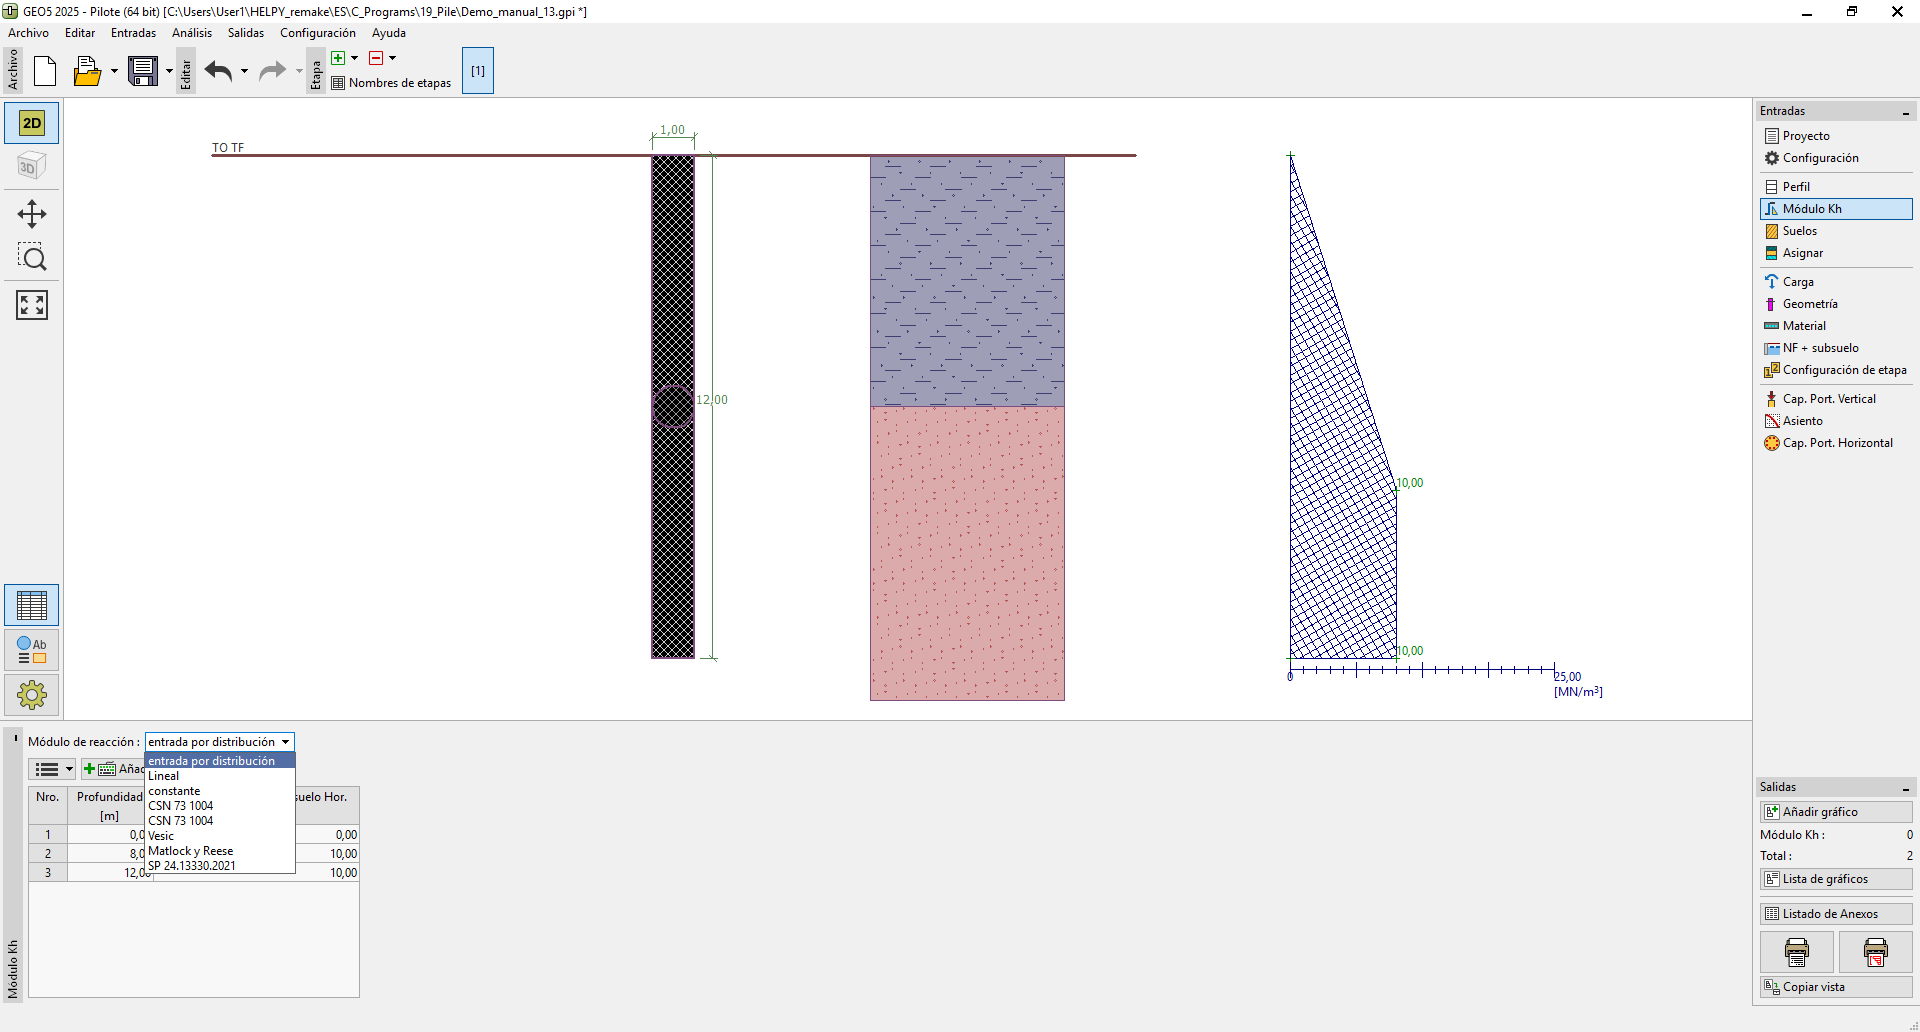Viewport: 1920px width, 1032px height.
Task: Switch to 2D view mode
Action: coord(32,123)
